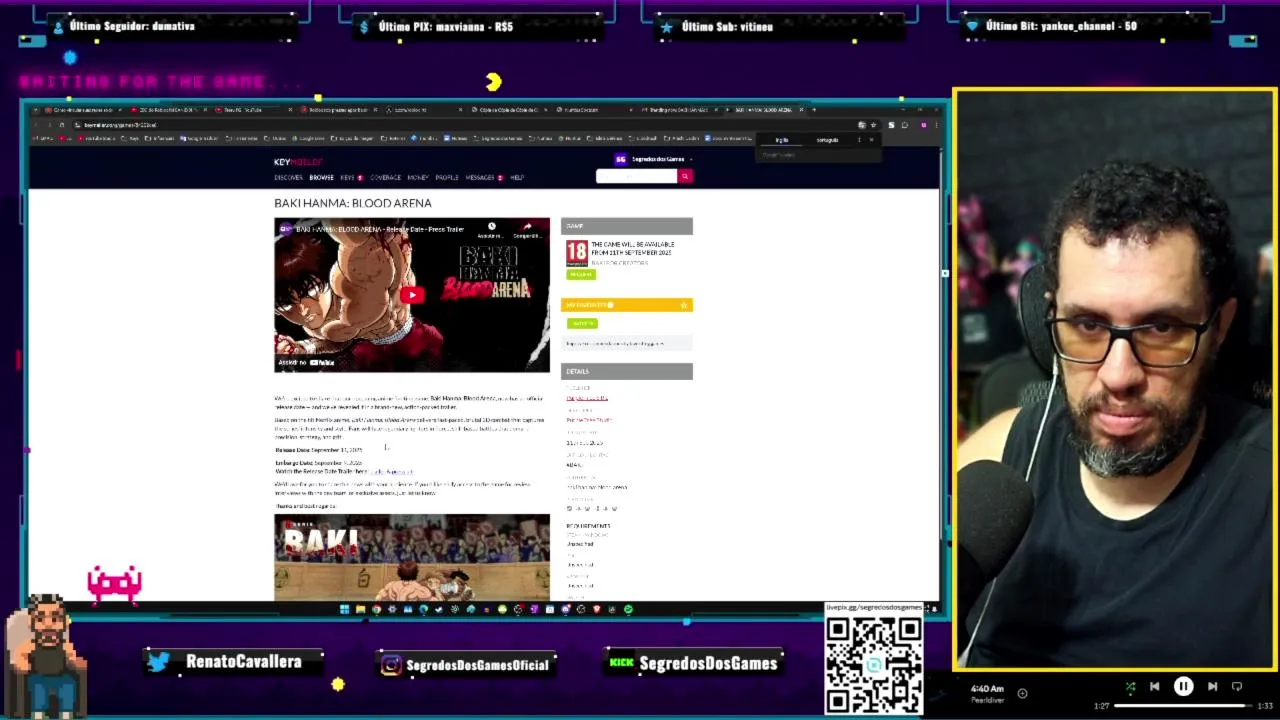
Task: Click the green button below favorites bar
Action: pyautogui.click(x=582, y=323)
